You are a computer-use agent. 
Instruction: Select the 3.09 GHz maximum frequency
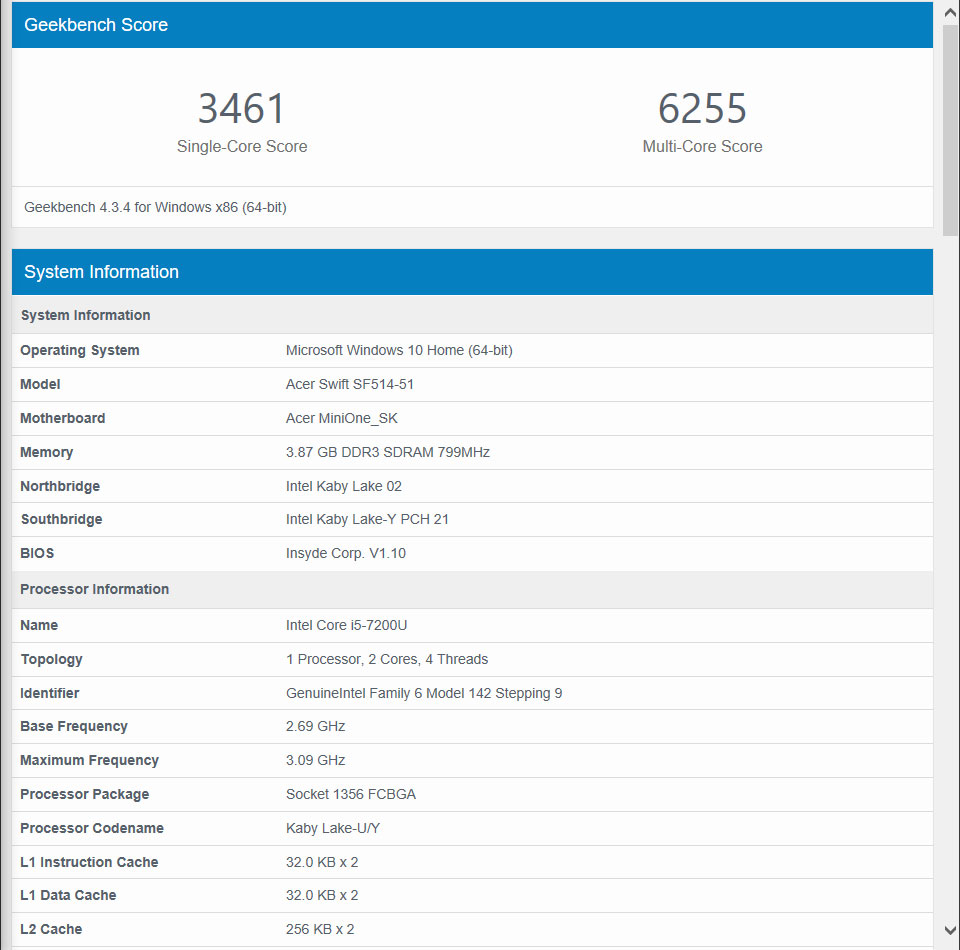click(x=315, y=760)
